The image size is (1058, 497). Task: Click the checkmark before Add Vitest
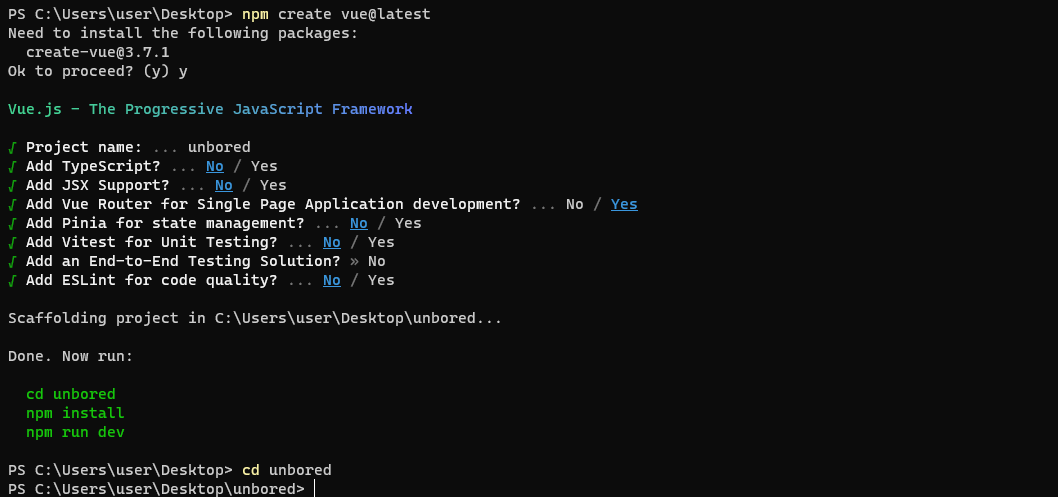tap(12, 242)
